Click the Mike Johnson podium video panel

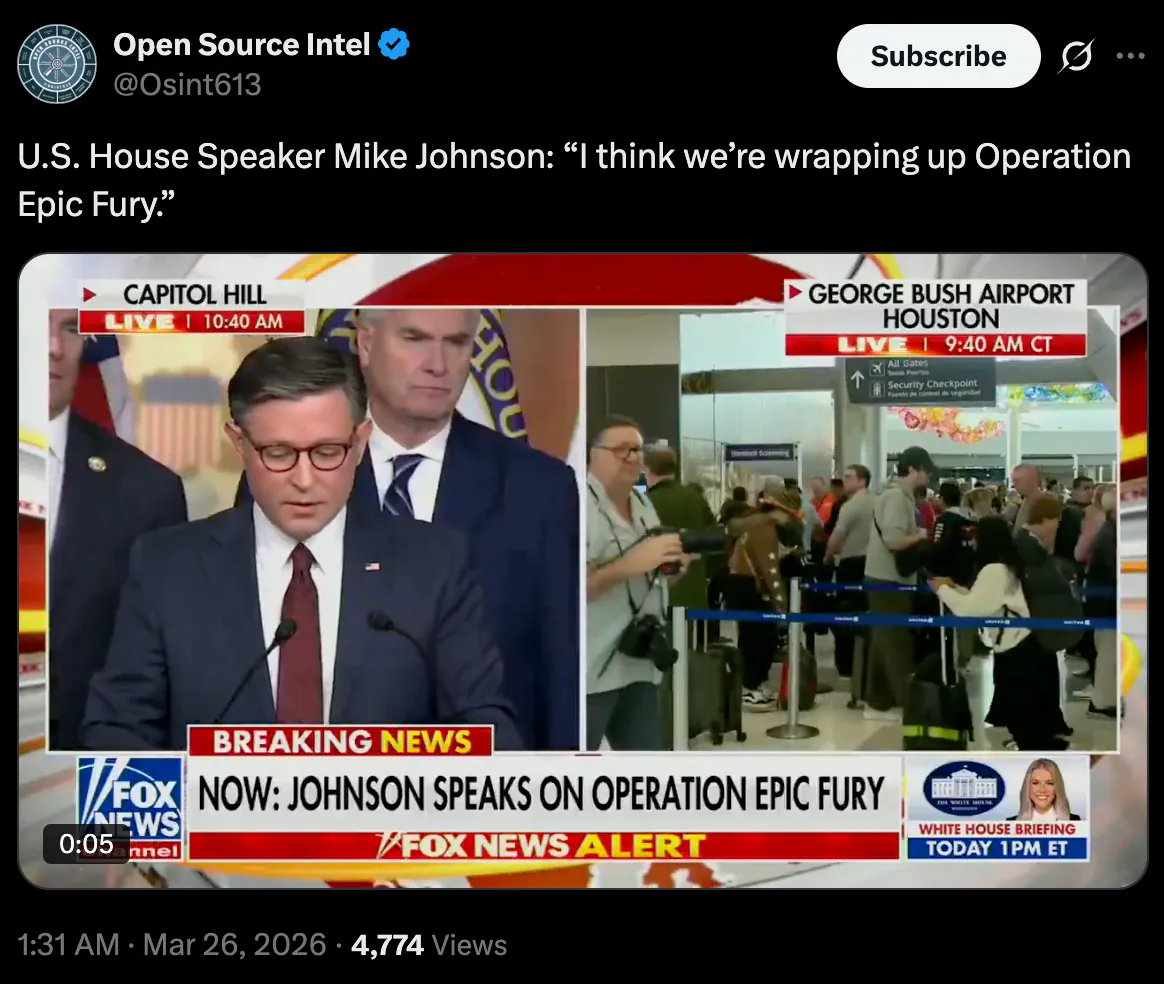click(314, 528)
